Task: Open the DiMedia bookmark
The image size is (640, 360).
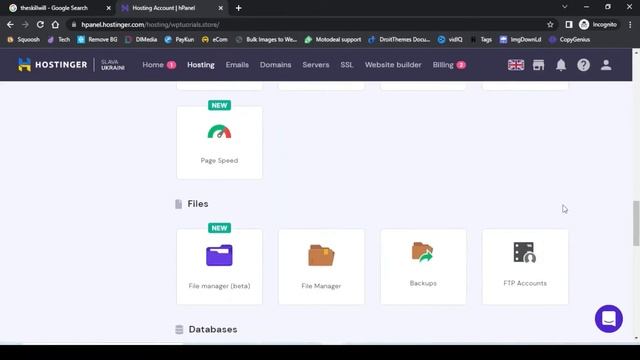Action: click(141, 40)
